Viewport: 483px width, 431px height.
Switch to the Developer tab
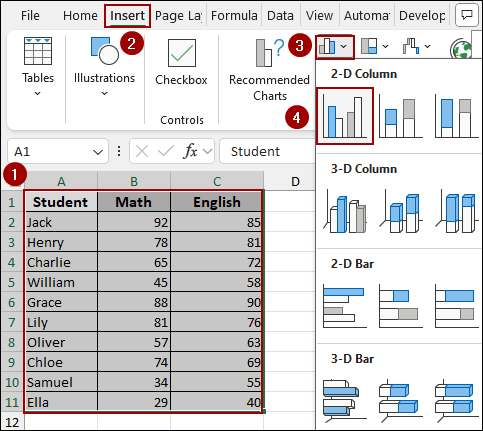tap(422, 16)
